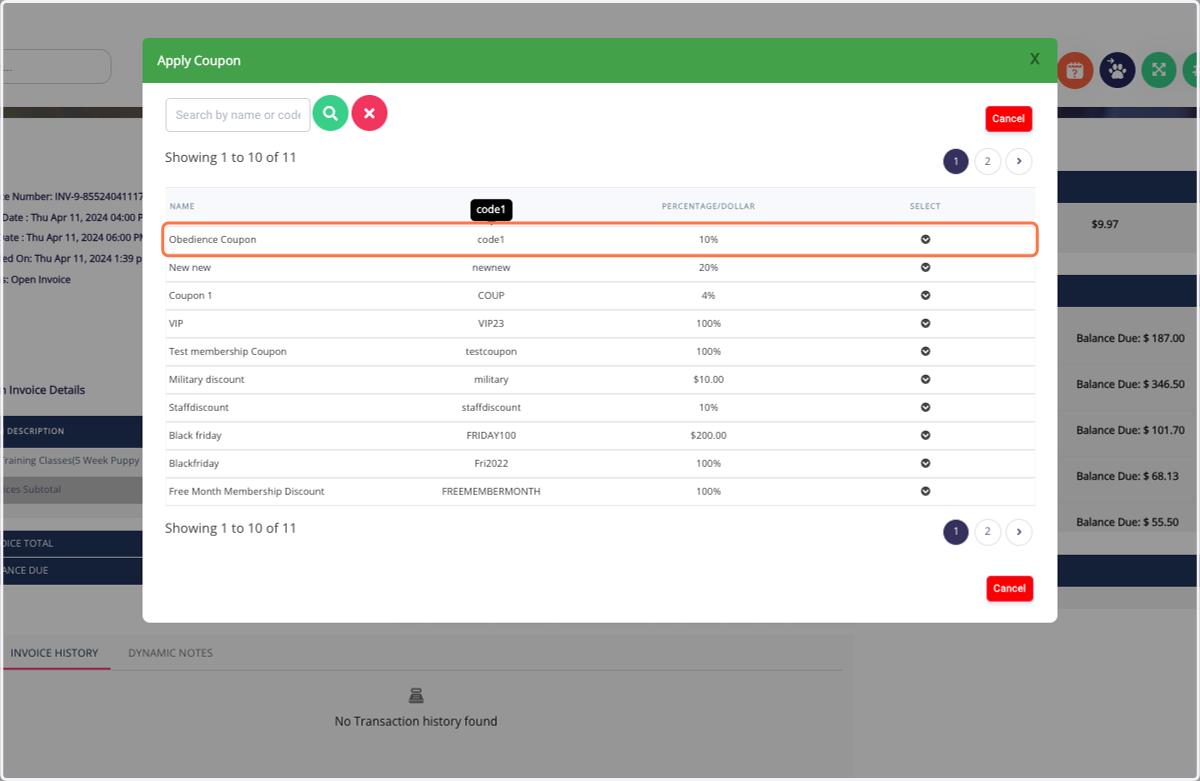Click the FRIDAY100 code cell

point(491,436)
